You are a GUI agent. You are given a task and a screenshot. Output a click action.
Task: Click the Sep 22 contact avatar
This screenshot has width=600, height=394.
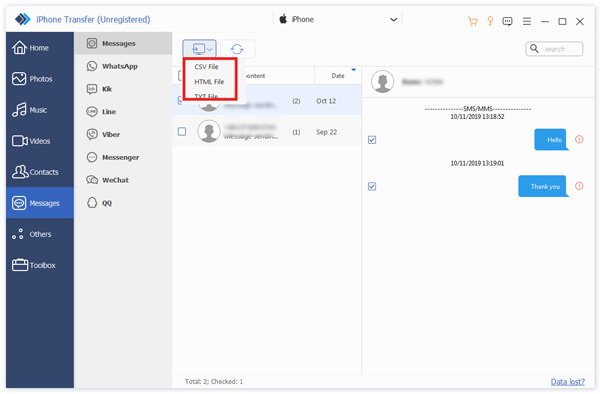209,131
